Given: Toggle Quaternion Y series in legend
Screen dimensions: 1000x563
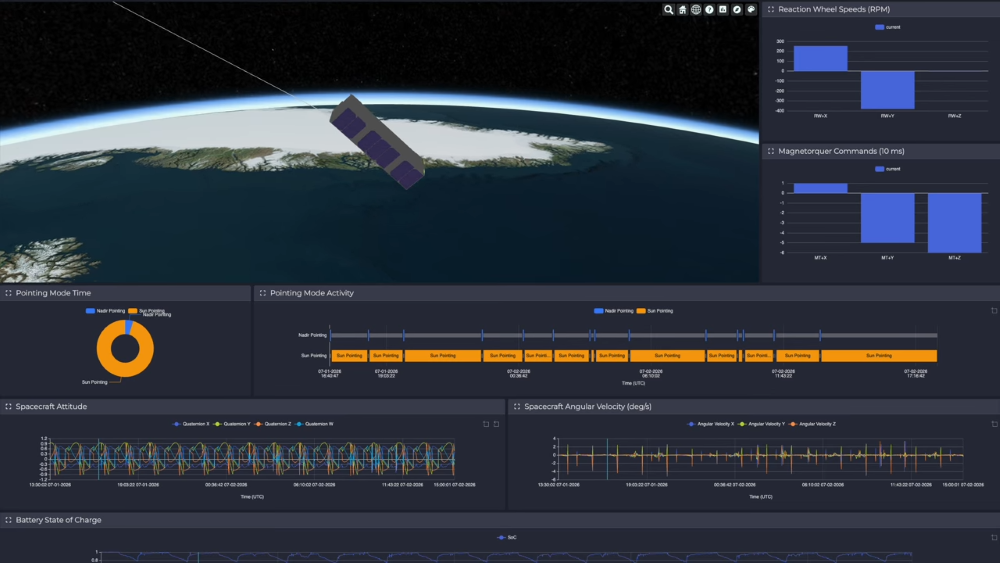Looking at the screenshot, I should 232,424.
